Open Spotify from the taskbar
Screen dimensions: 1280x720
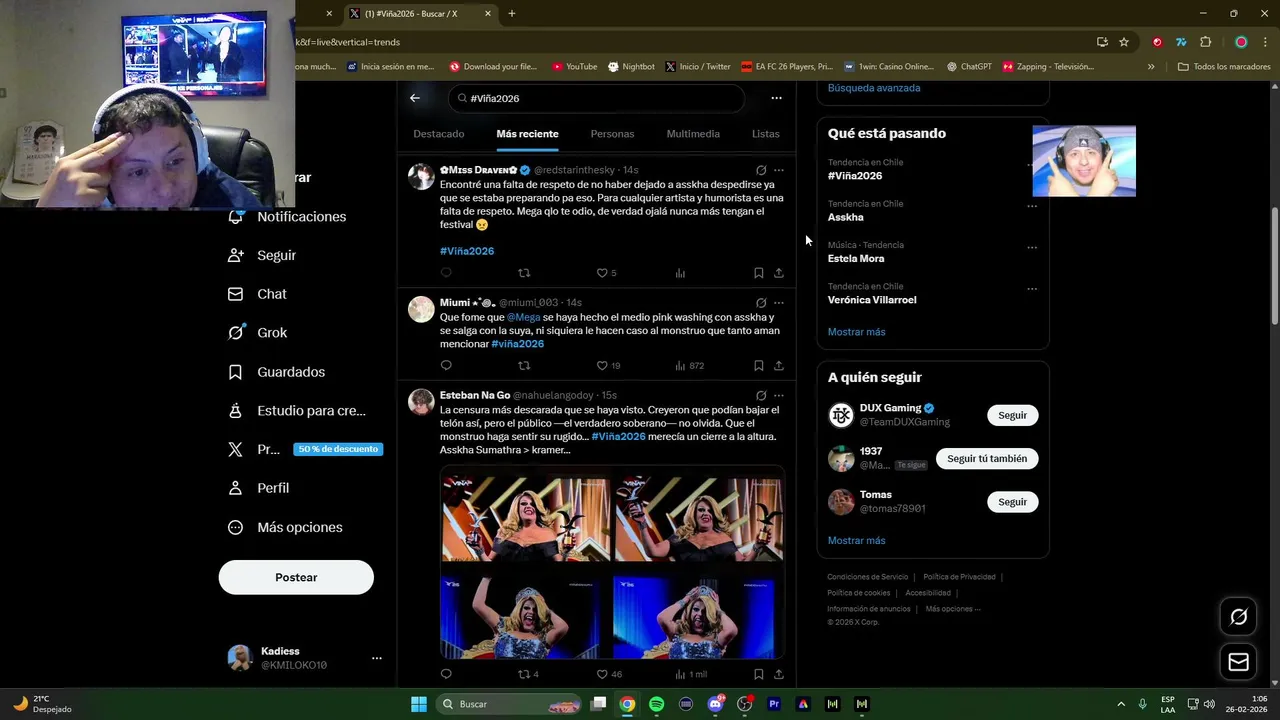(x=656, y=704)
